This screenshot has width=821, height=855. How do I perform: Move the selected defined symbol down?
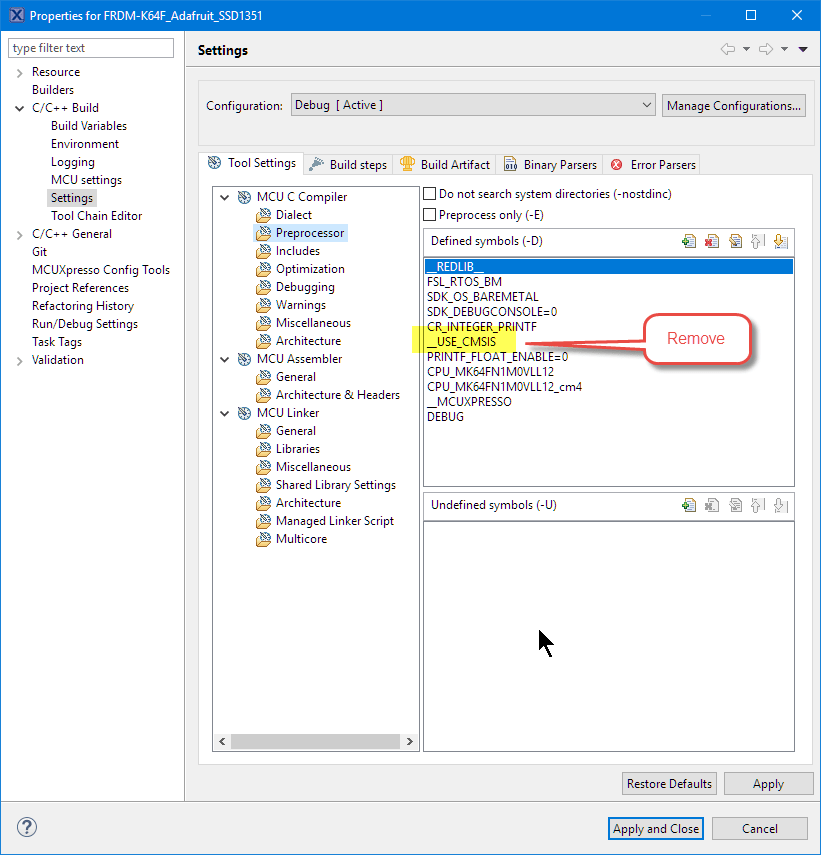point(781,240)
